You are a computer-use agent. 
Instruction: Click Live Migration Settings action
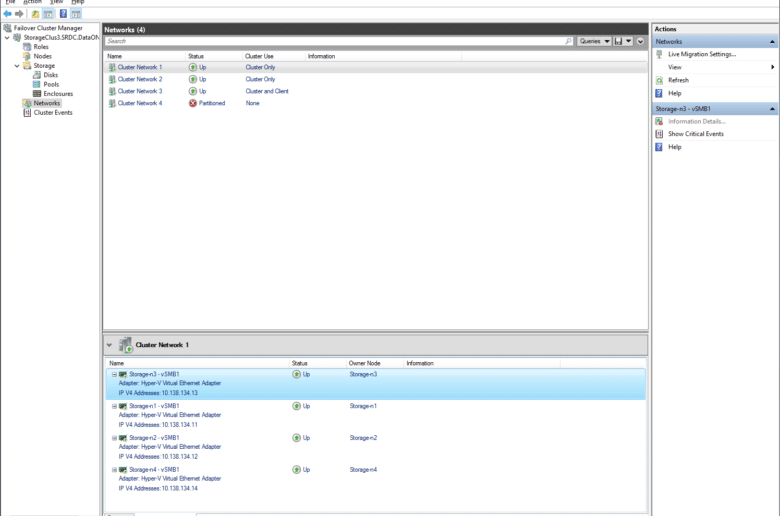(702, 54)
